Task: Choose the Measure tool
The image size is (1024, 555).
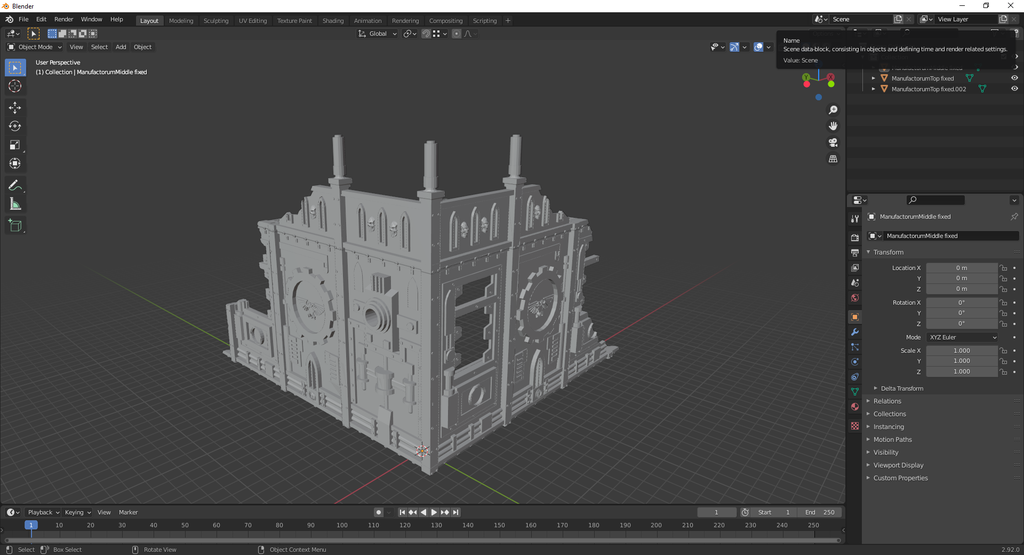Action: pos(15,204)
